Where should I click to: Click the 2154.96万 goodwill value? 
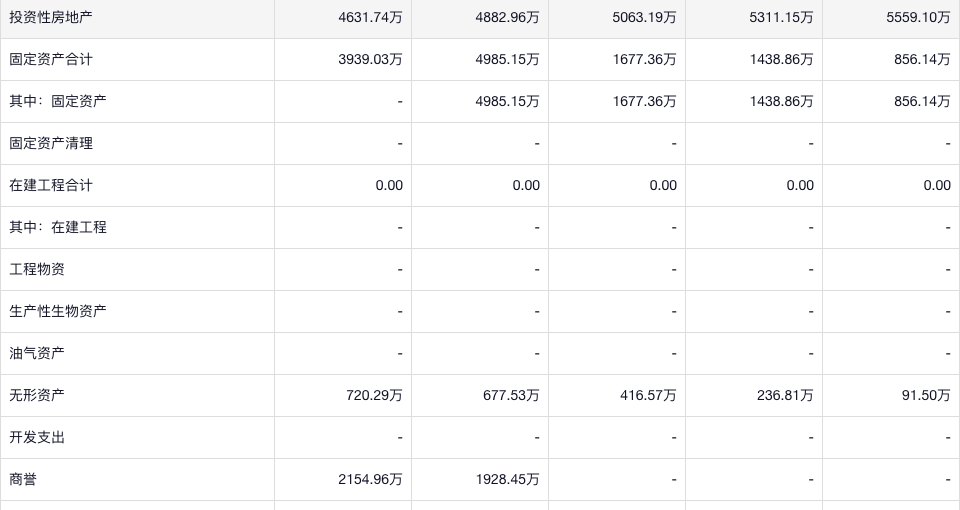tap(371, 479)
